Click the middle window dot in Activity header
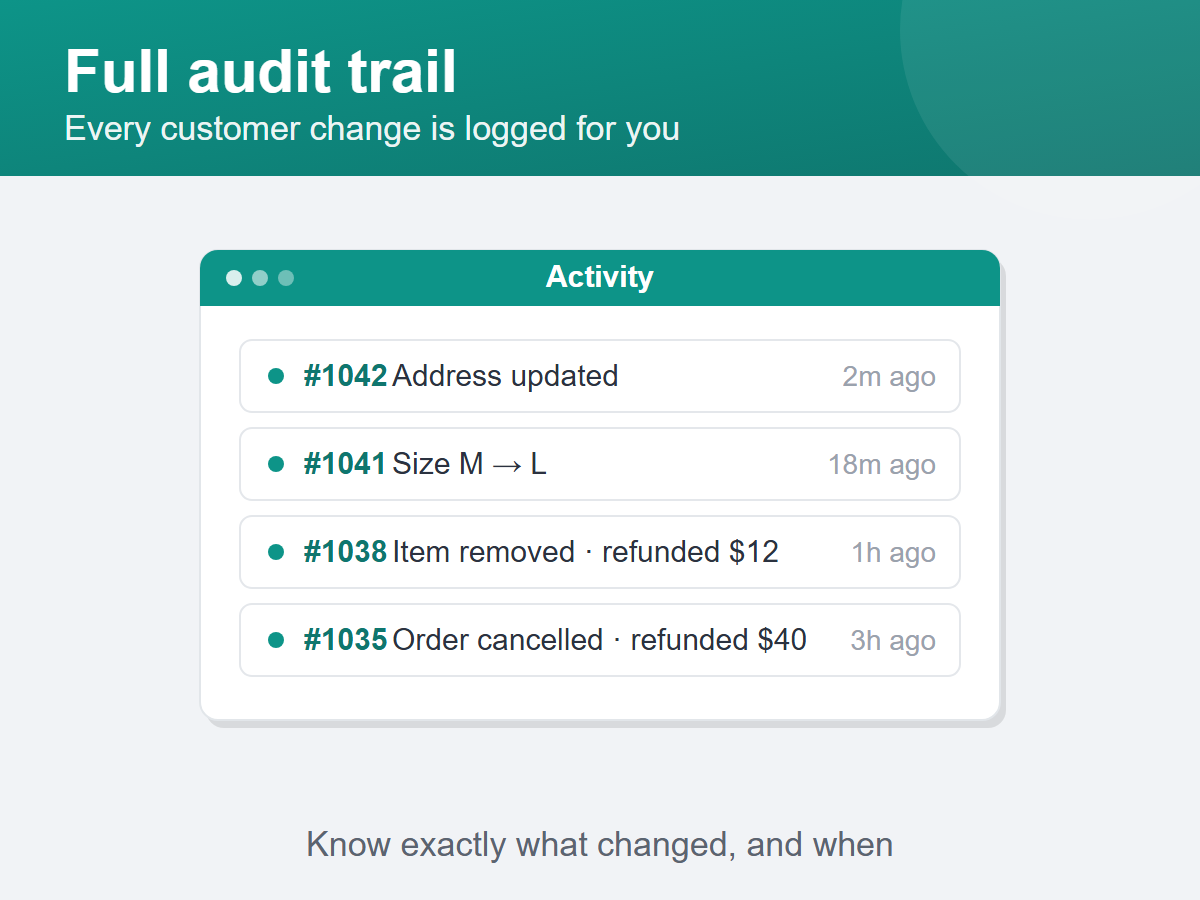 click(260, 277)
